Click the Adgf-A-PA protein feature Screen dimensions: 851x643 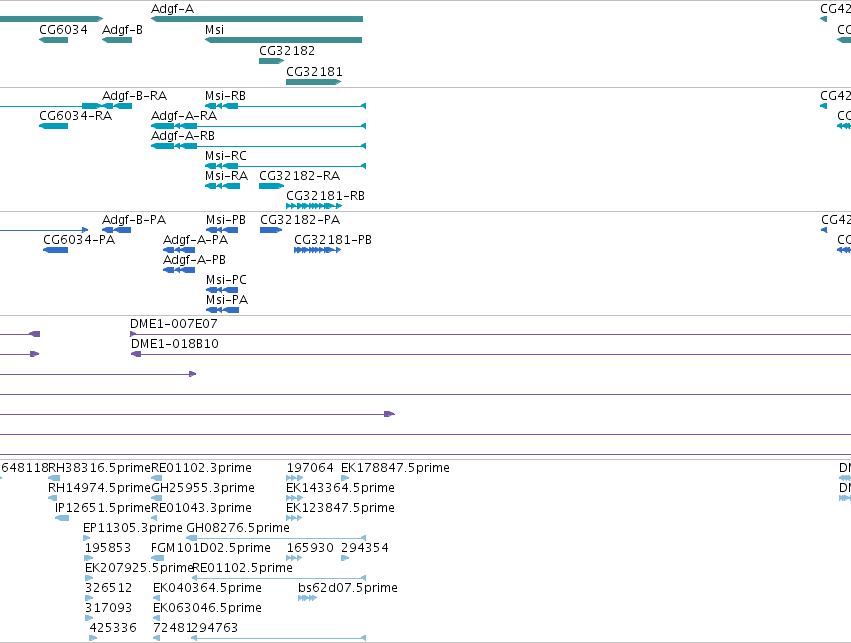pos(179,251)
